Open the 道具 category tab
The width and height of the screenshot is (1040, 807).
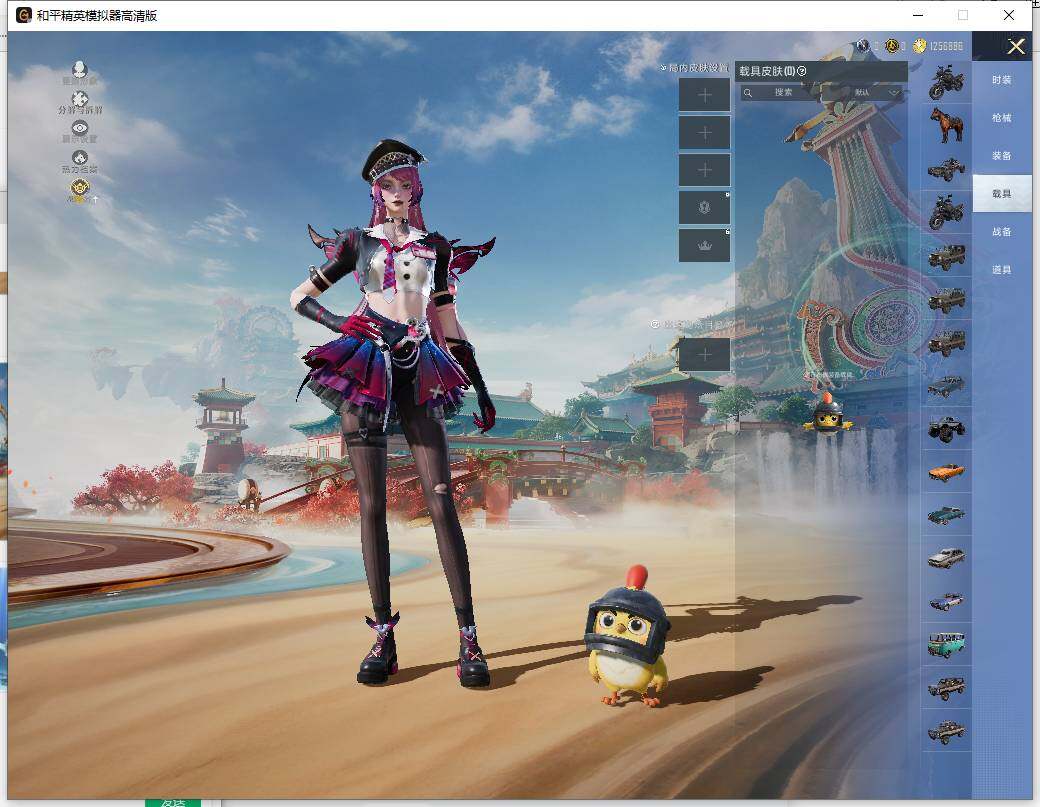[x=1001, y=270]
